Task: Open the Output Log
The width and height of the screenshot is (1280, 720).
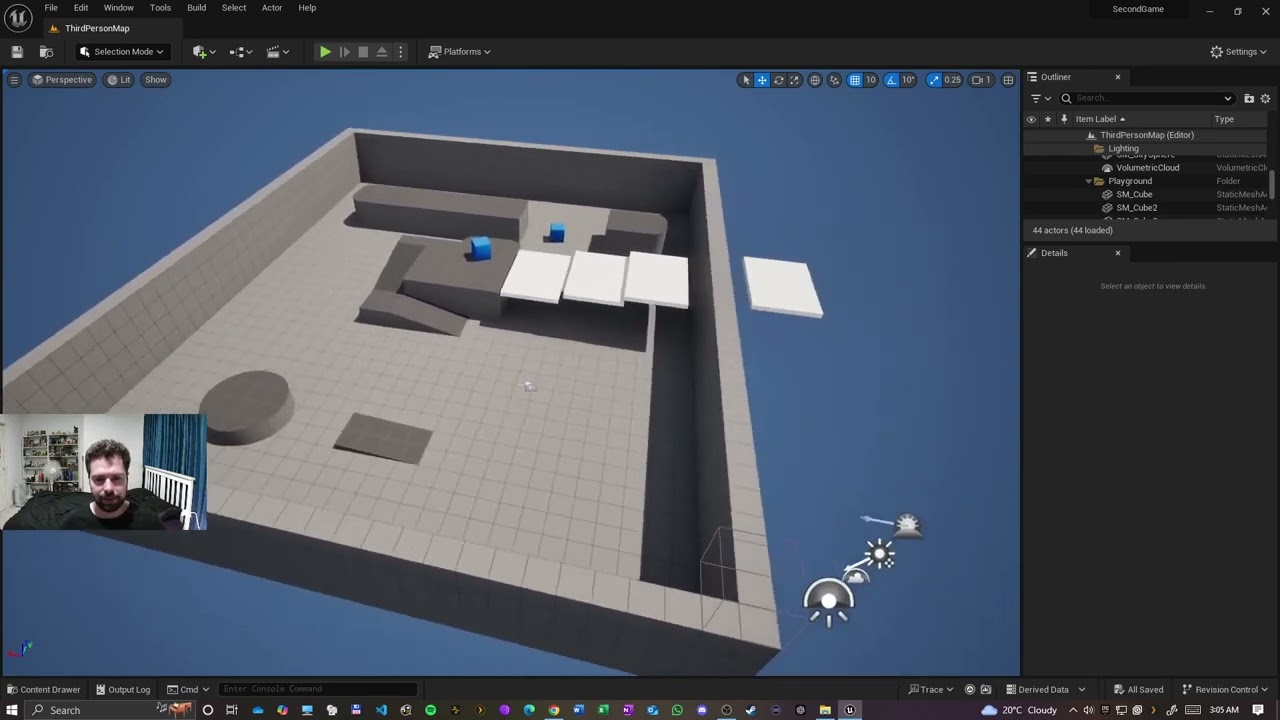Action: click(123, 689)
